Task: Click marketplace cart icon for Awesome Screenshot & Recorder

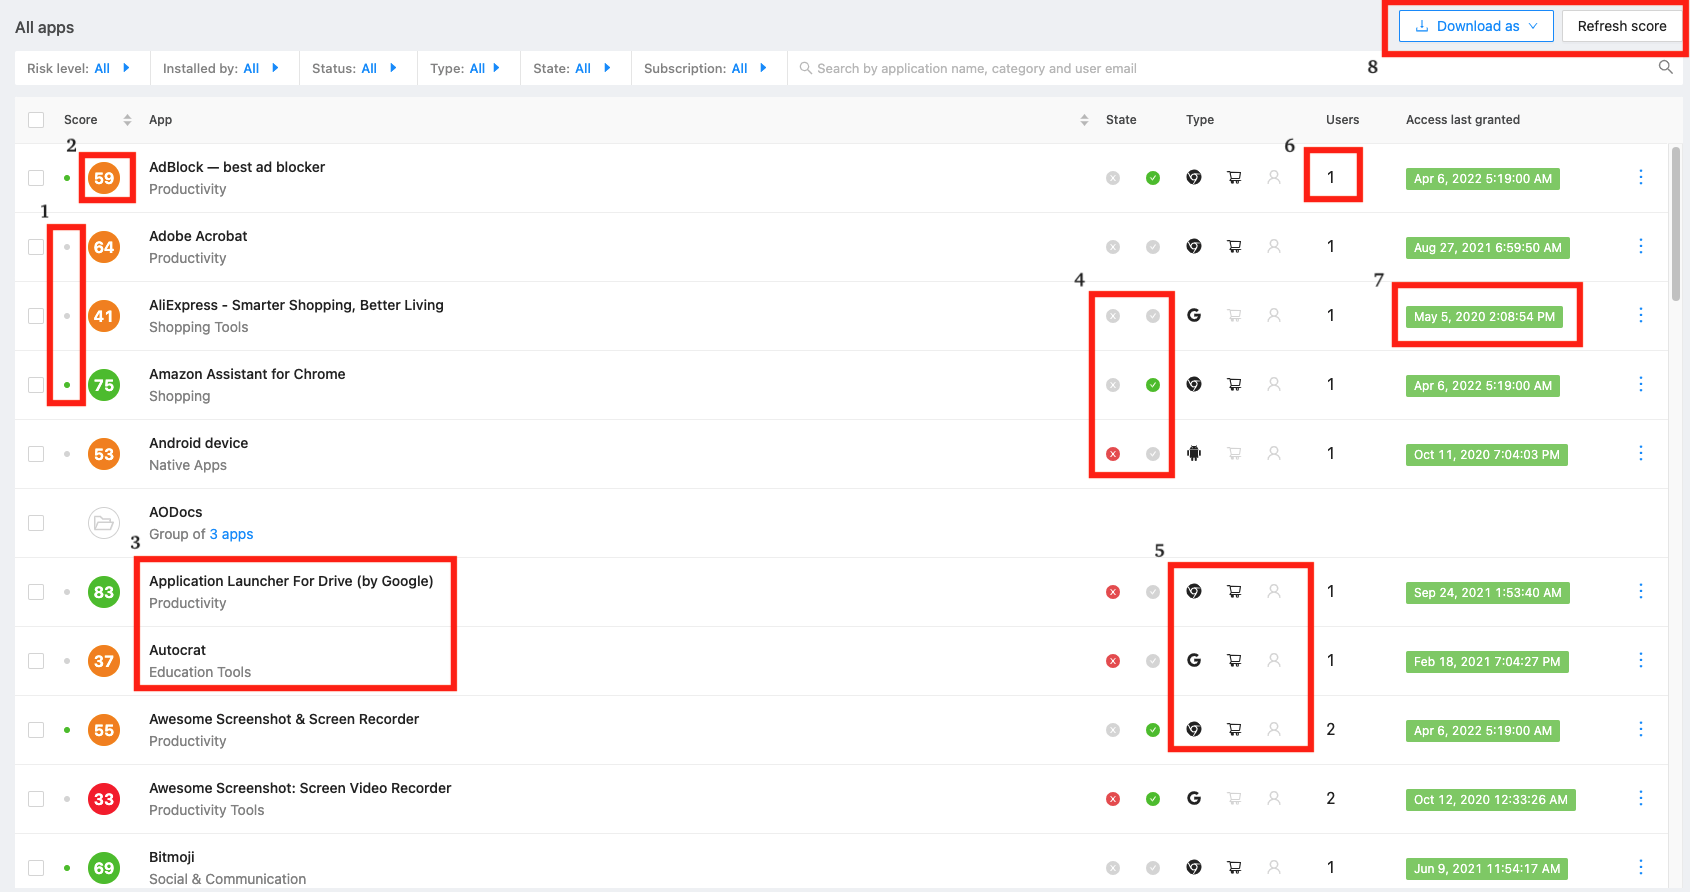Action: click(x=1234, y=730)
